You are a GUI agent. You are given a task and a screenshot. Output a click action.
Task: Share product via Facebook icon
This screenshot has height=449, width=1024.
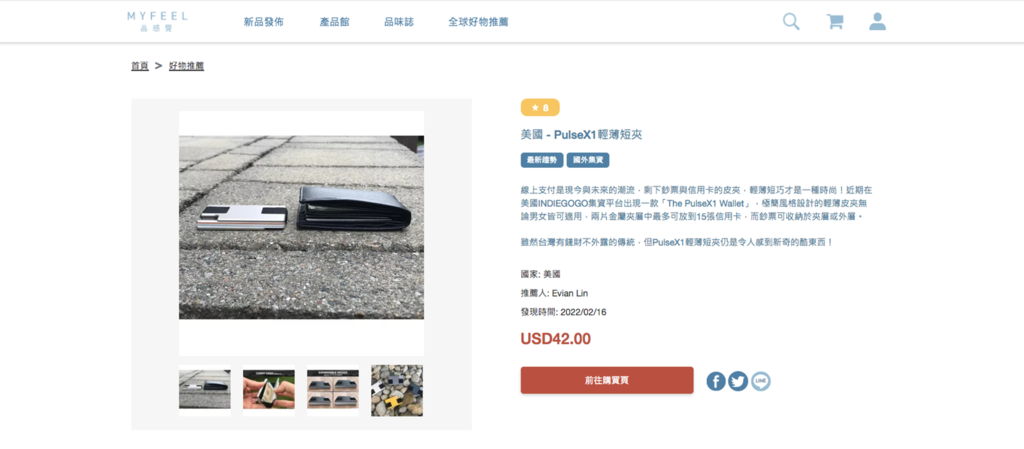point(716,381)
